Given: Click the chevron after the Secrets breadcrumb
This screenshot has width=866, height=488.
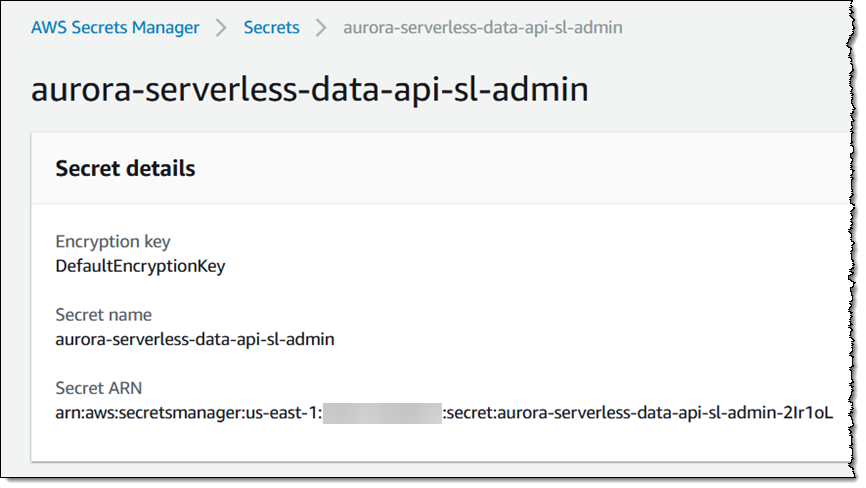Looking at the screenshot, I should click(321, 28).
